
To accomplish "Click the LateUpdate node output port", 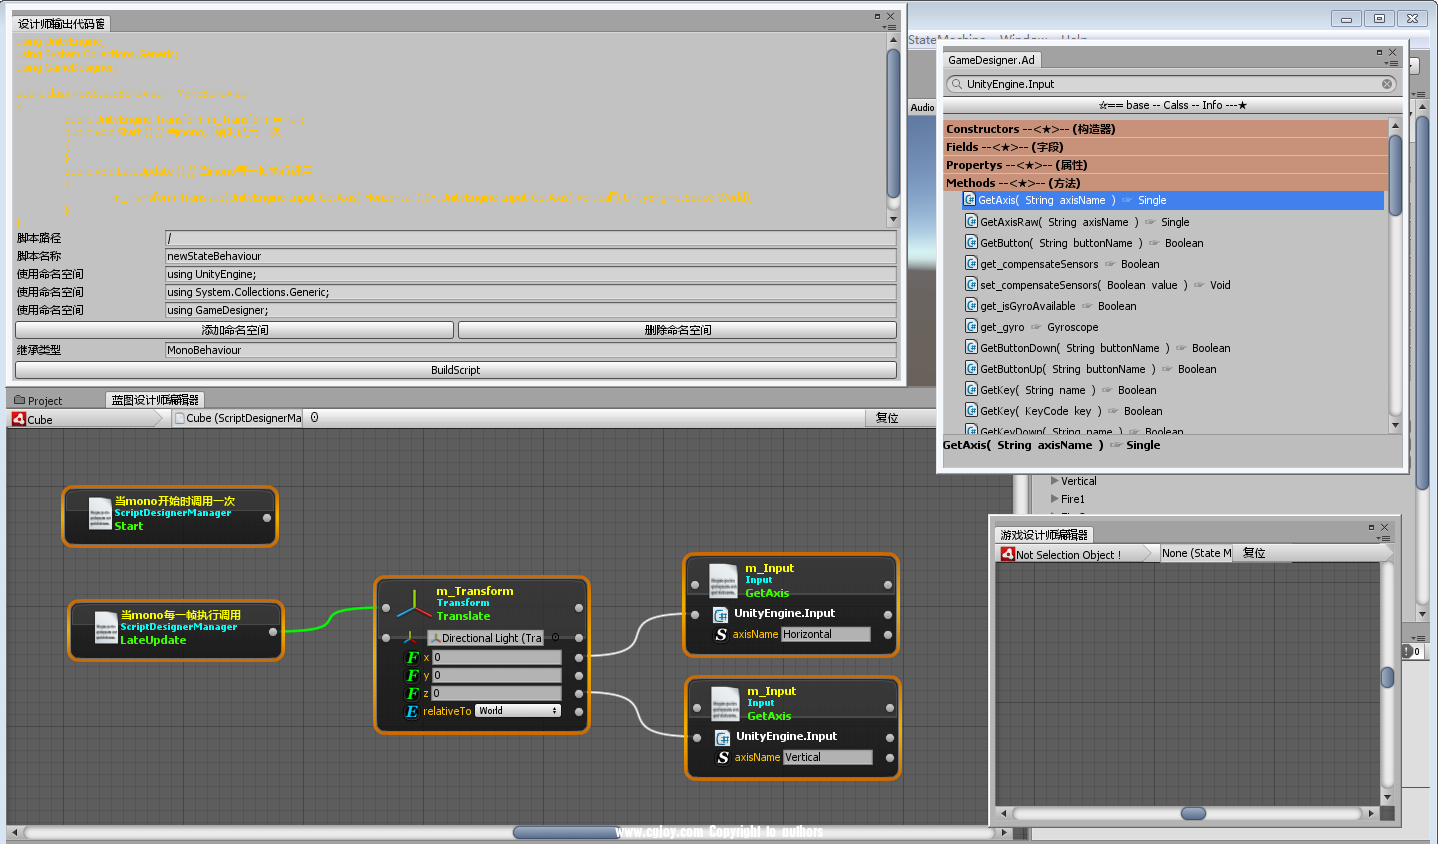I will point(273,632).
